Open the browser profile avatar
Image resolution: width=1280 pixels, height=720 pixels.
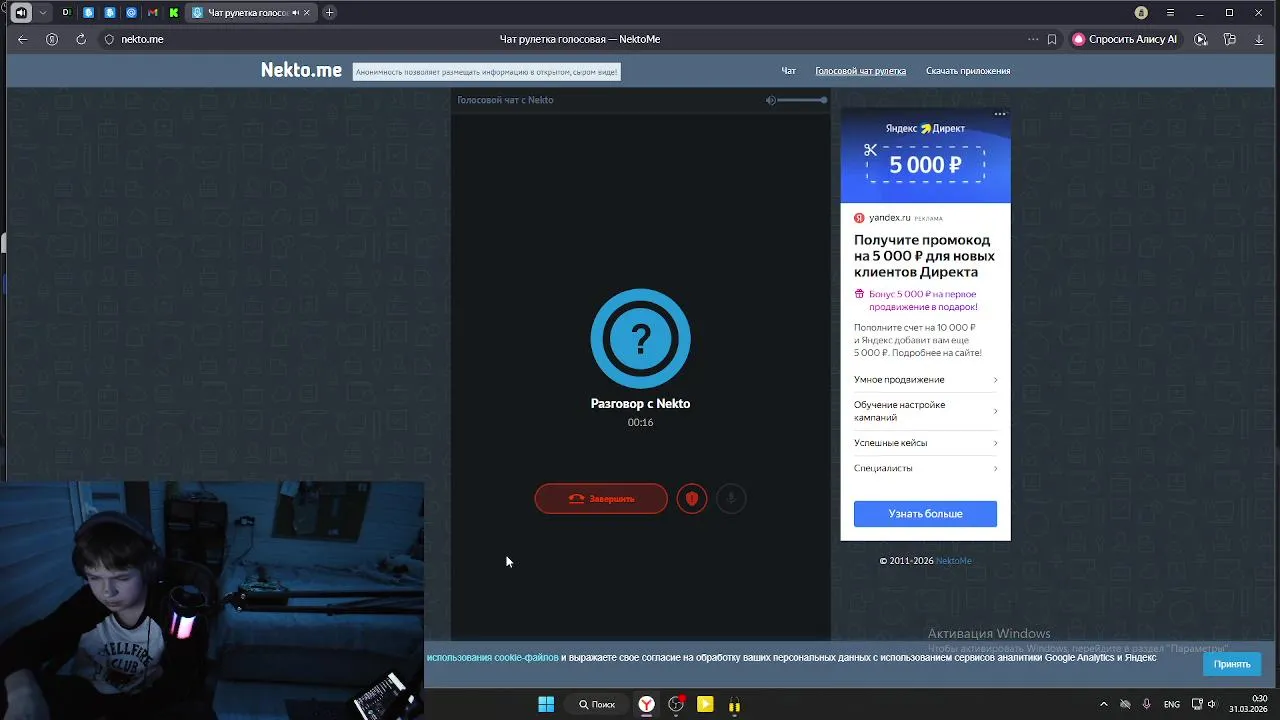click(x=1141, y=13)
